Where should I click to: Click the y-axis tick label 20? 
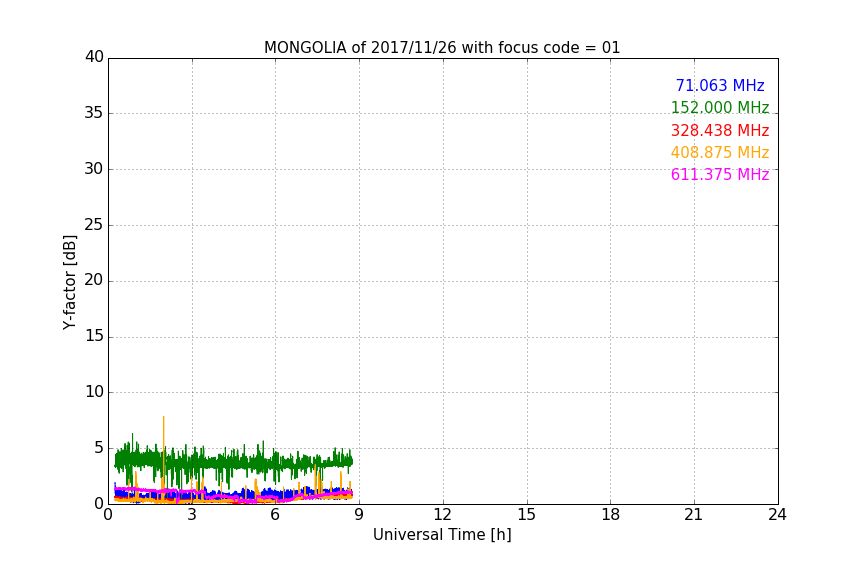click(x=94, y=281)
